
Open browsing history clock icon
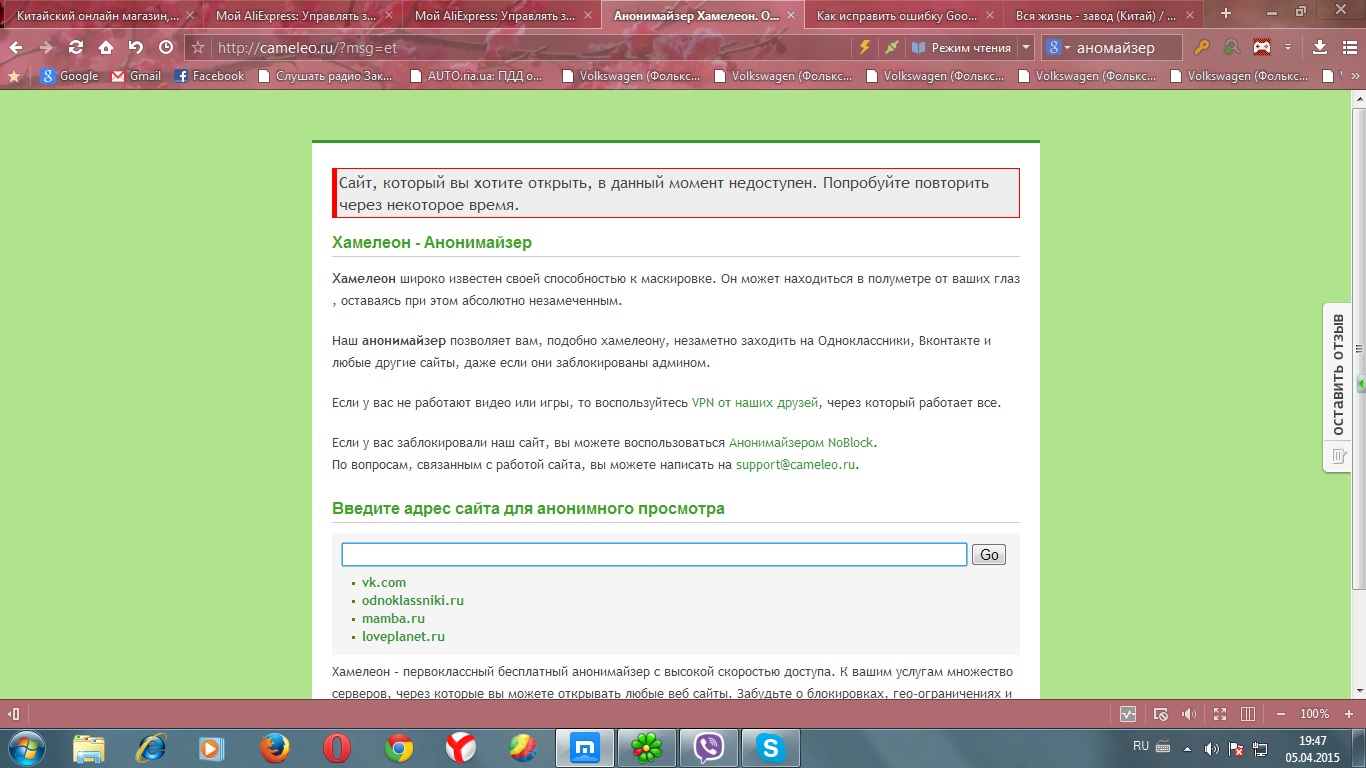[166, 47]
